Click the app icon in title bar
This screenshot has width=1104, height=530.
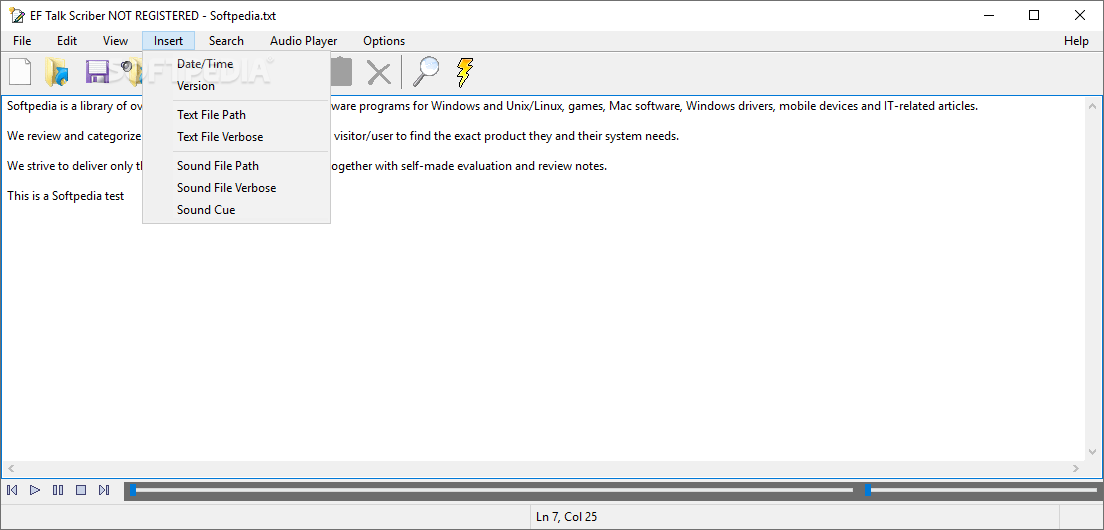(x=16, y=15)
